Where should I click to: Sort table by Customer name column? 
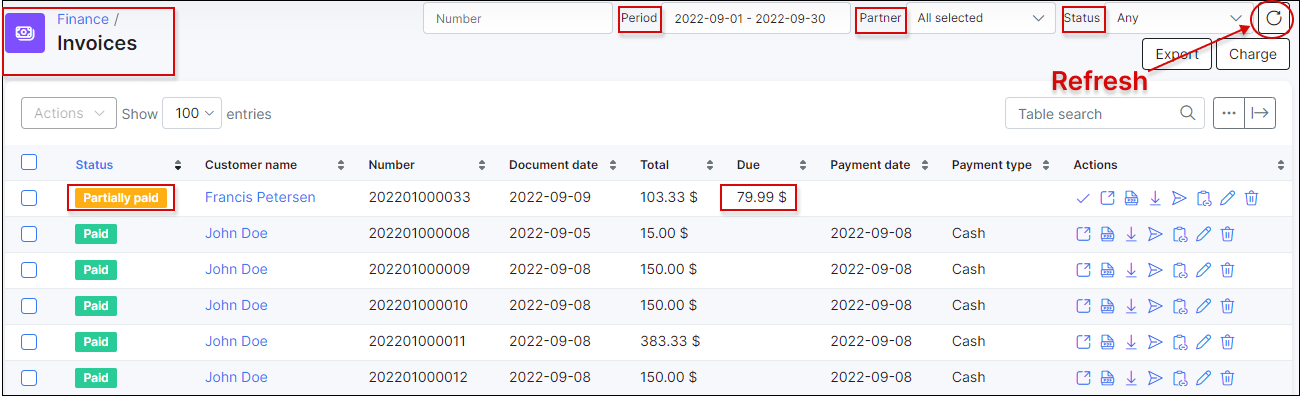[x=274, y=165]
